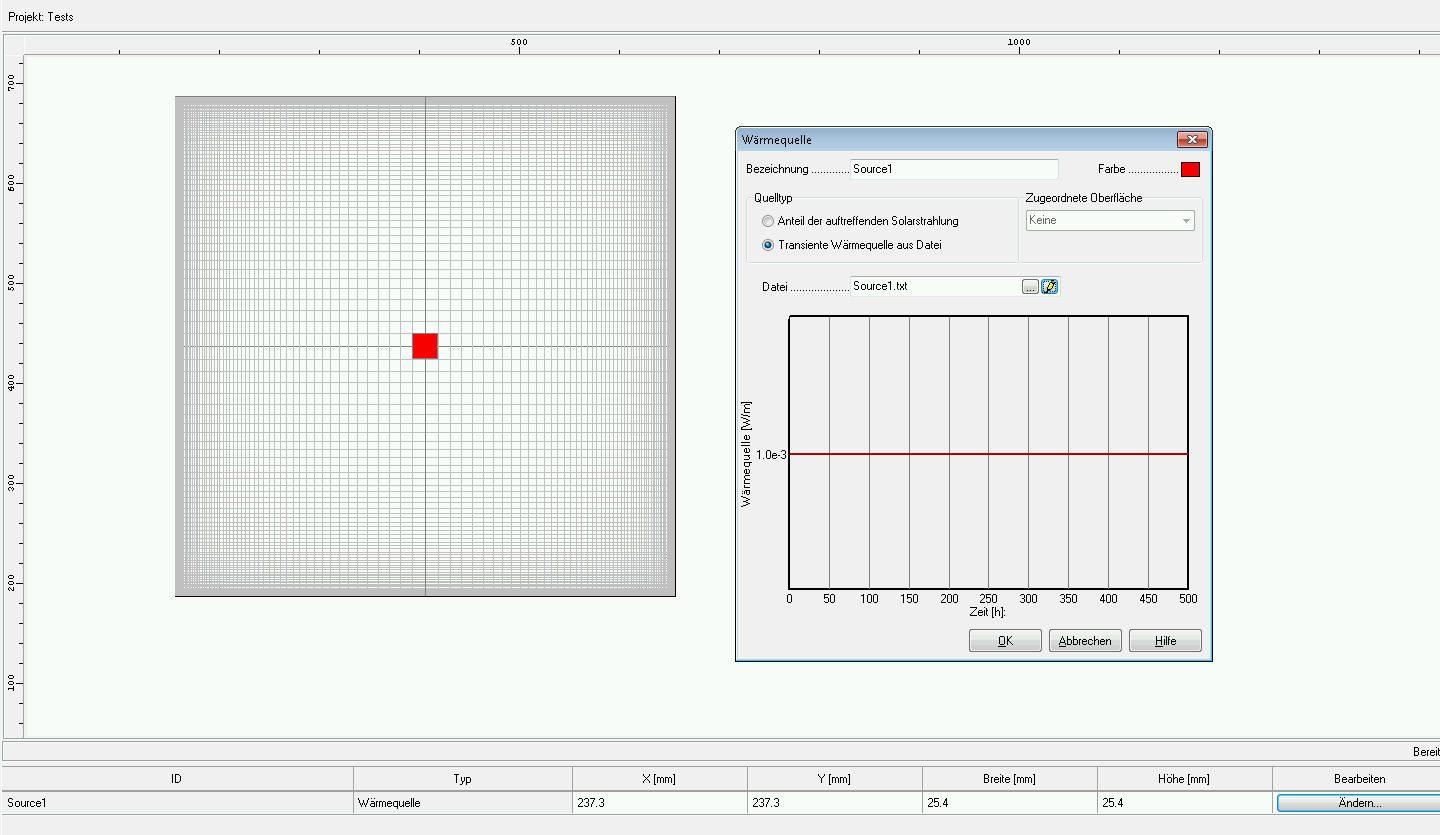Select the Source1 row ID cell
Screen dimensions: 1440x835
point(178,803)
